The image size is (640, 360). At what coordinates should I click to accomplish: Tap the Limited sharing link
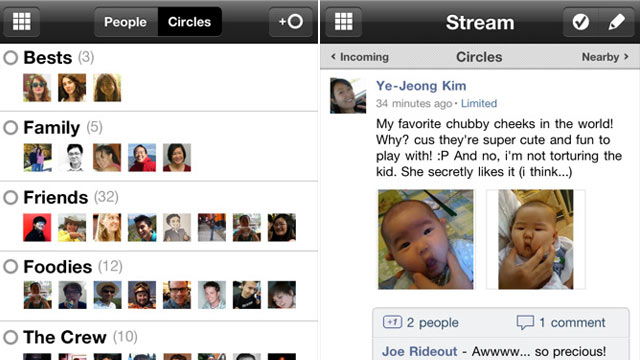(479, 103)
